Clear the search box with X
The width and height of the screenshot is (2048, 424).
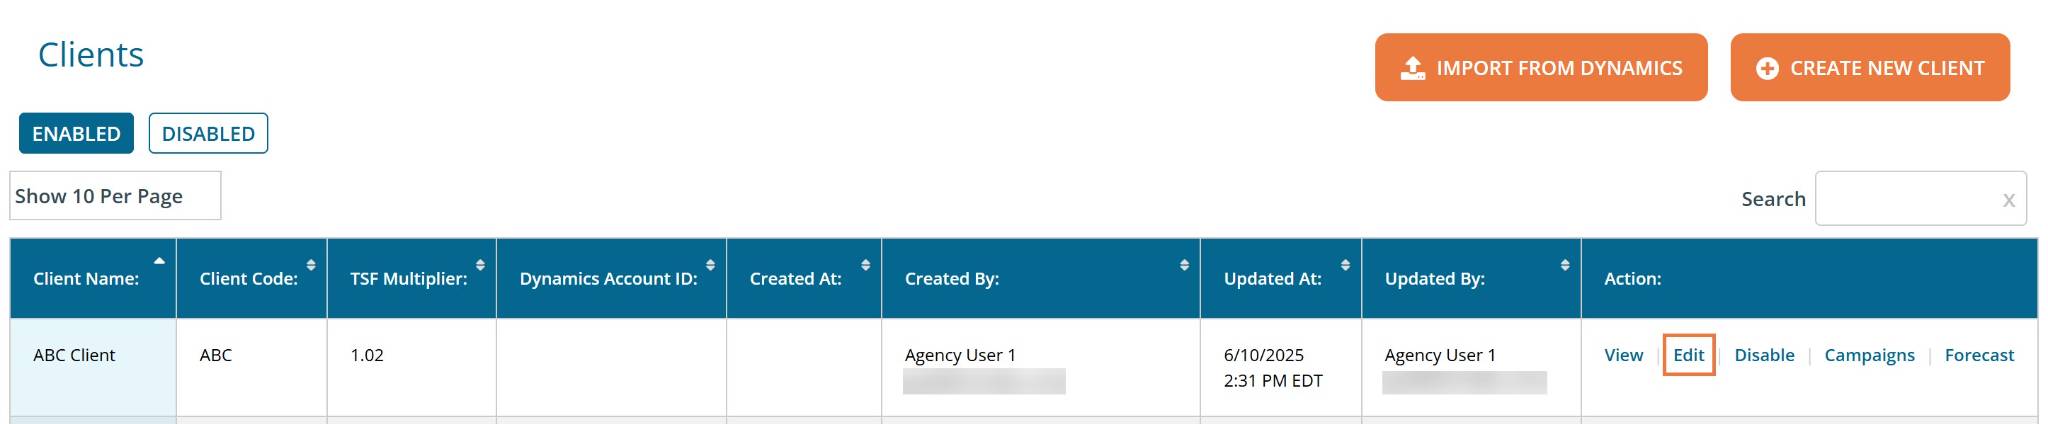(2008, 200)
